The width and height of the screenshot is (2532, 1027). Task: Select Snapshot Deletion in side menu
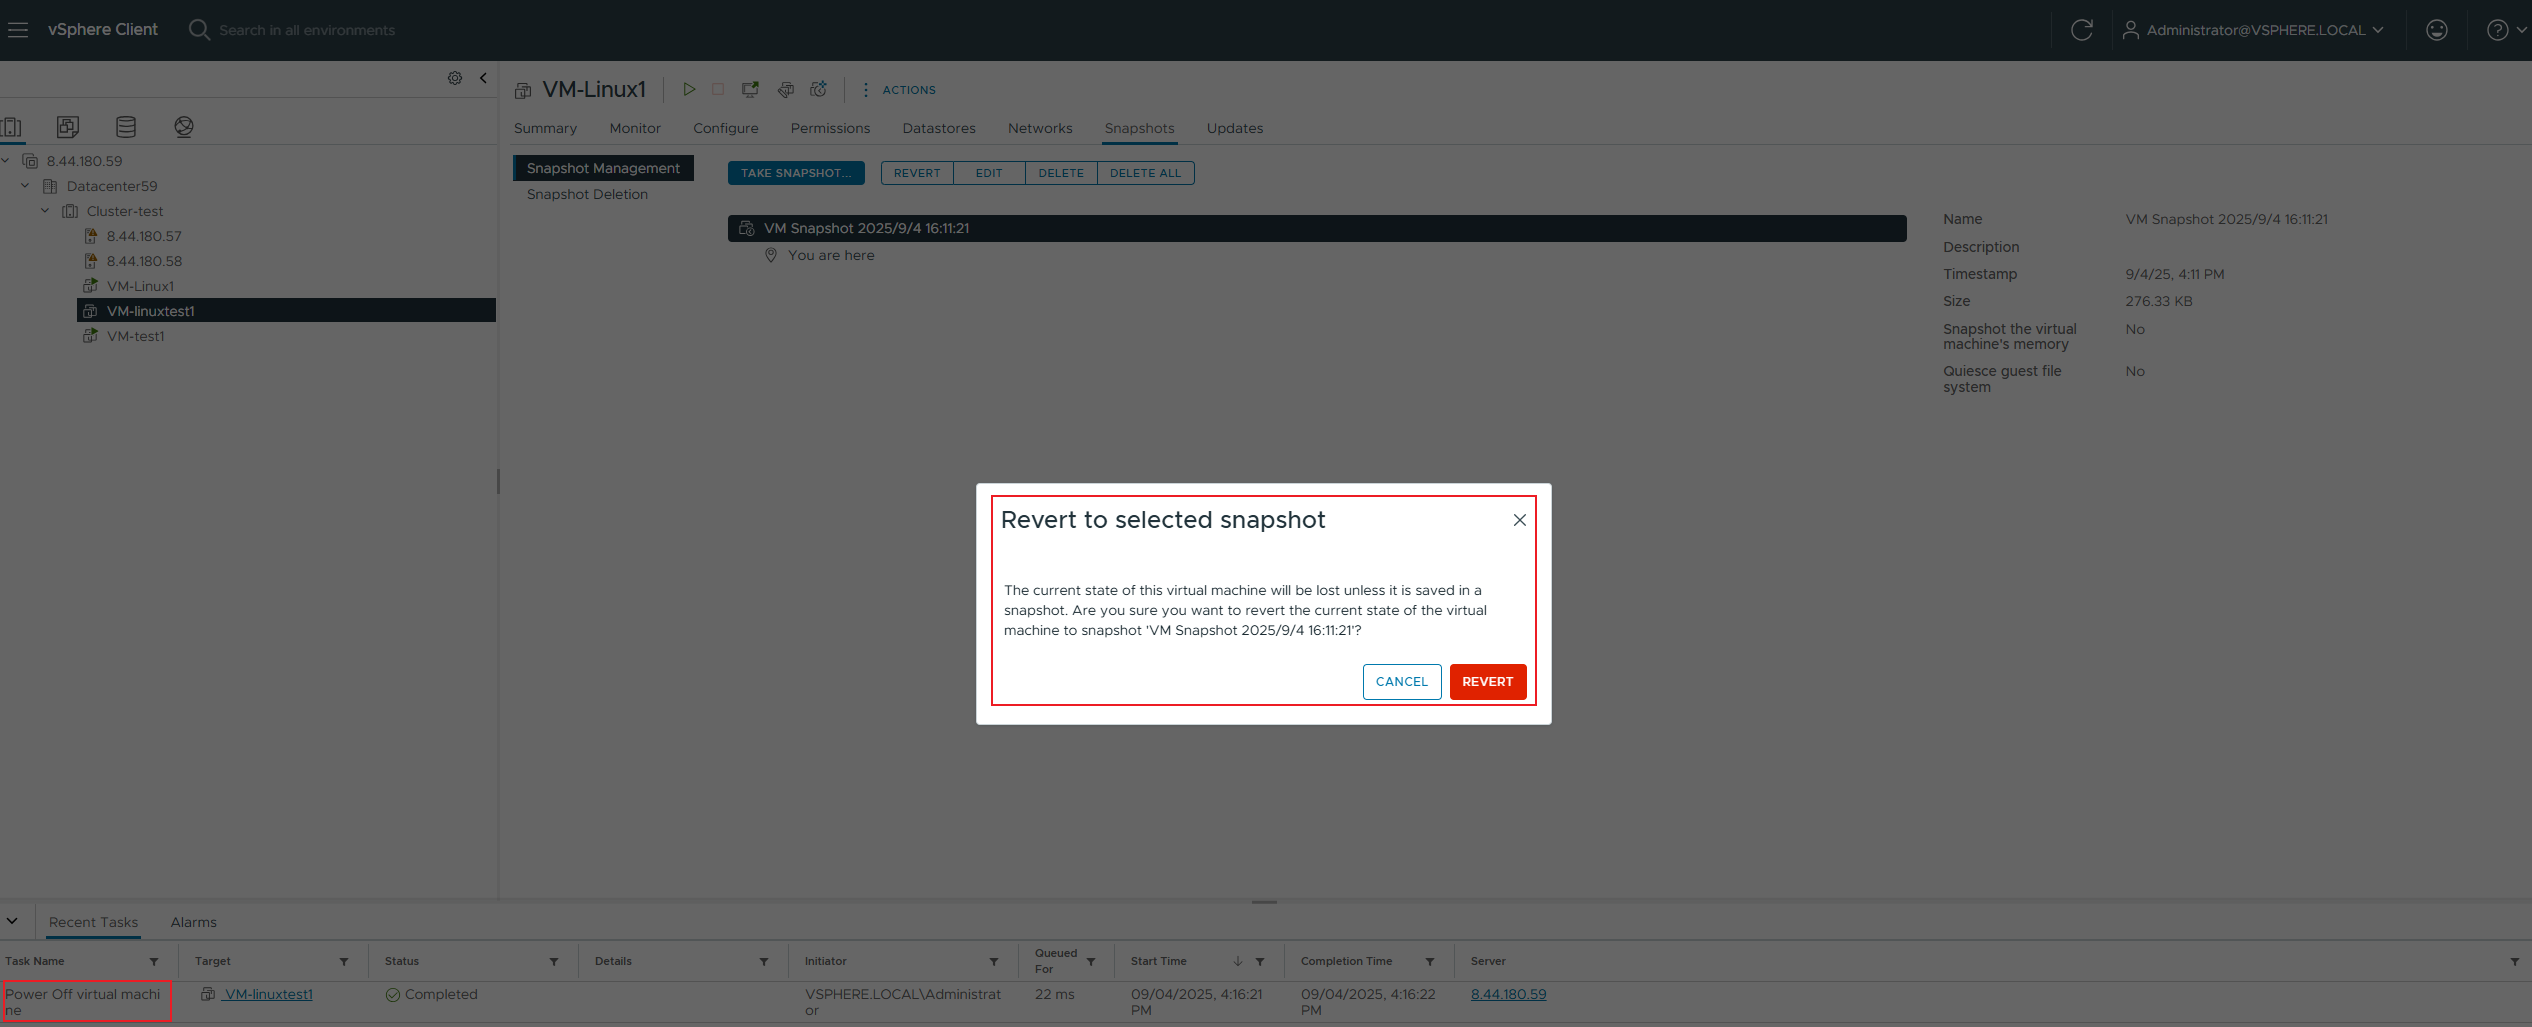coord(587,194)
